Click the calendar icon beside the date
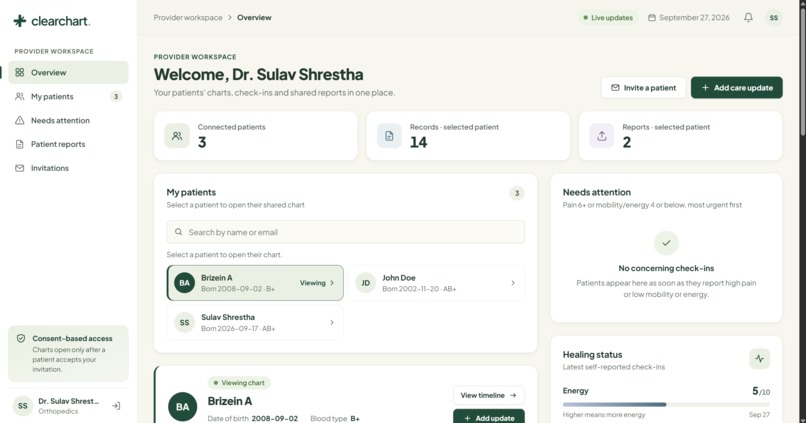 pos(652,17)
